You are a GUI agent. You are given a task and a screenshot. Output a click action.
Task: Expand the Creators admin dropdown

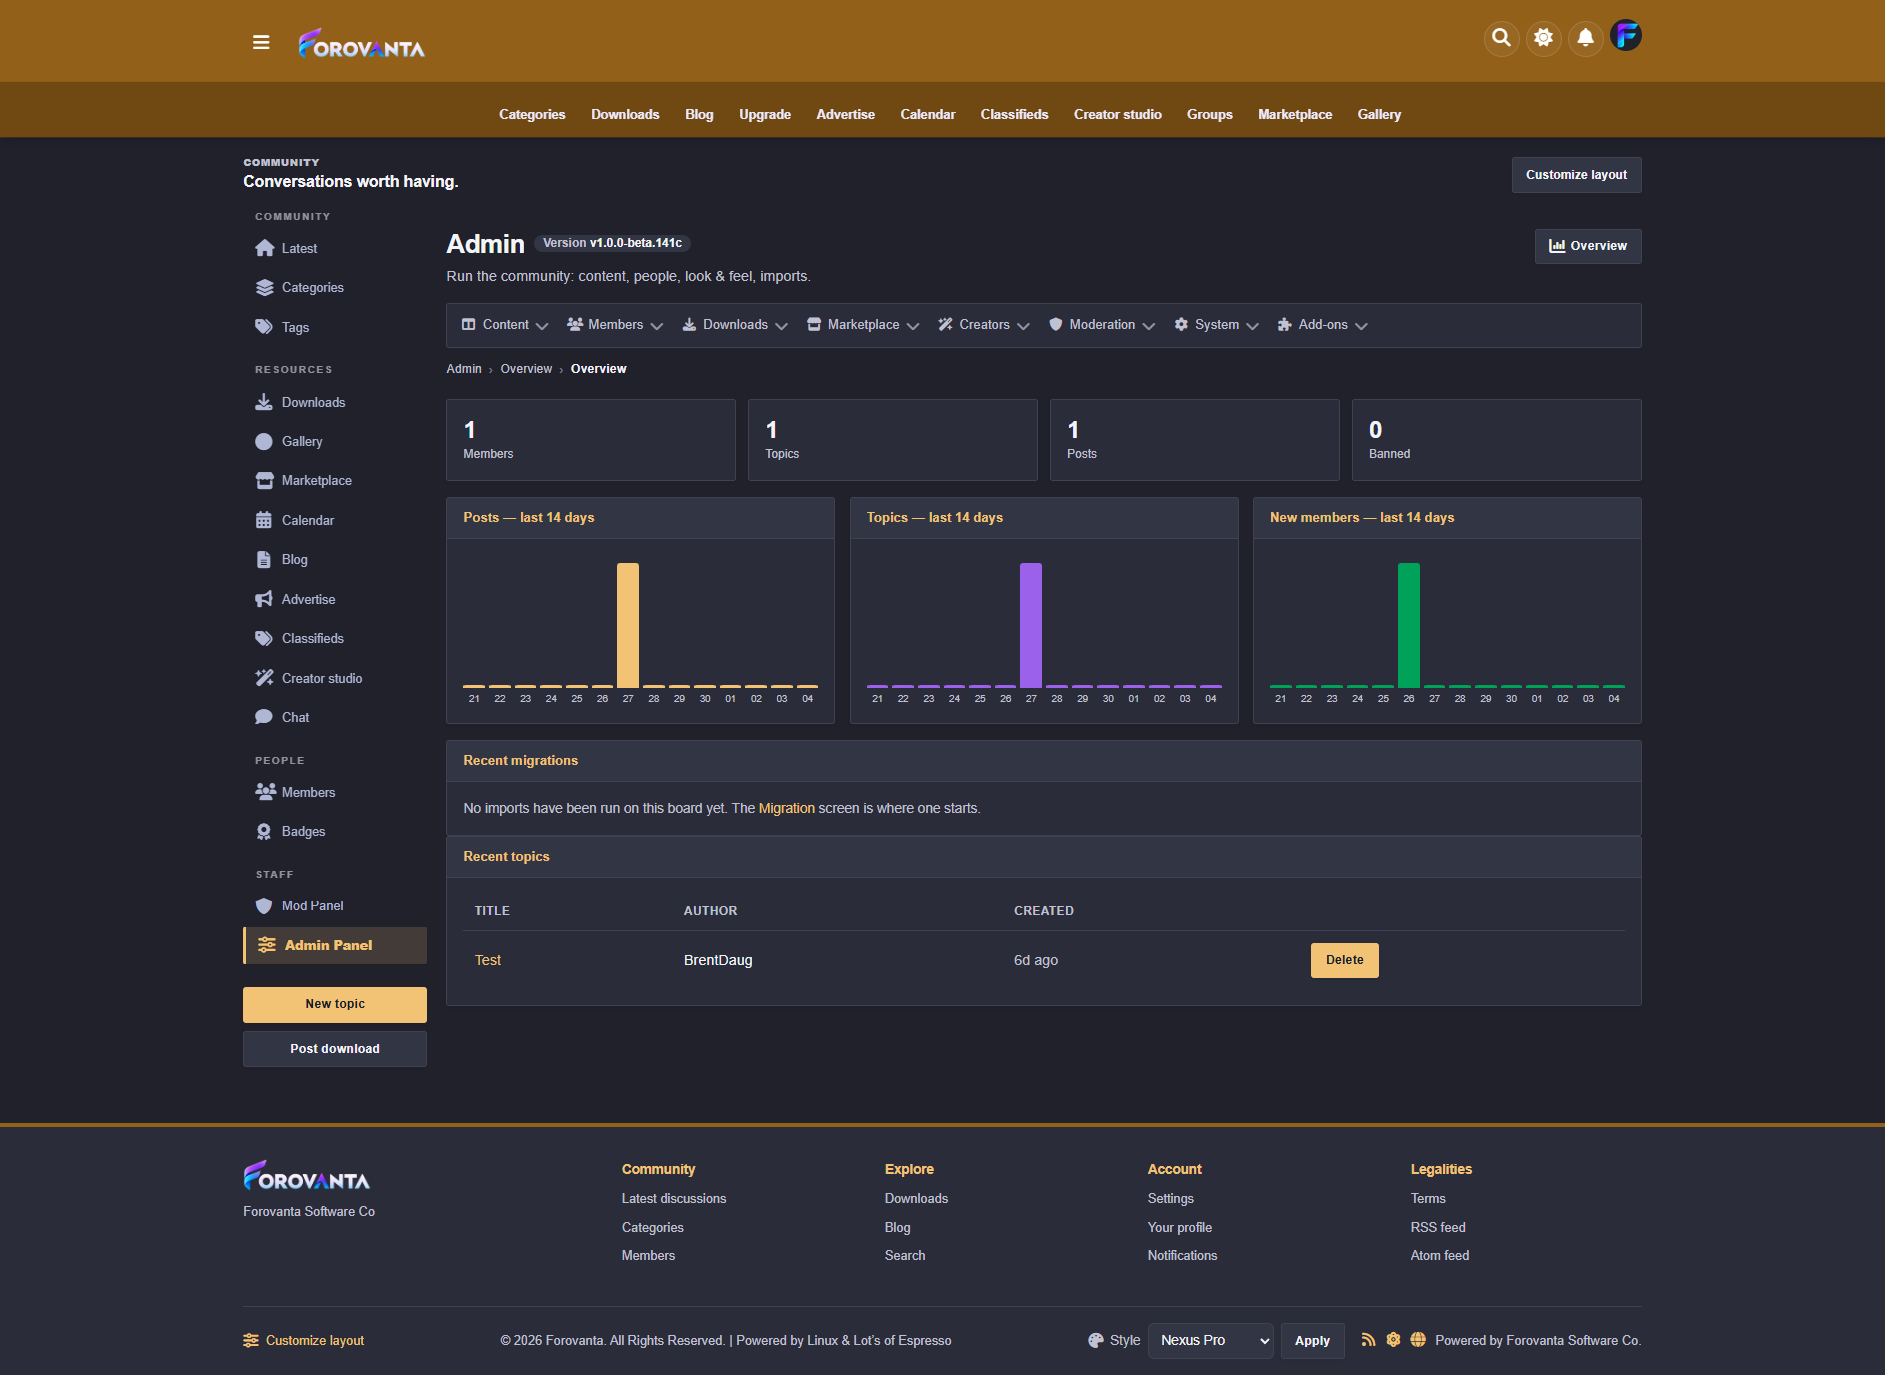pos(984,325)
